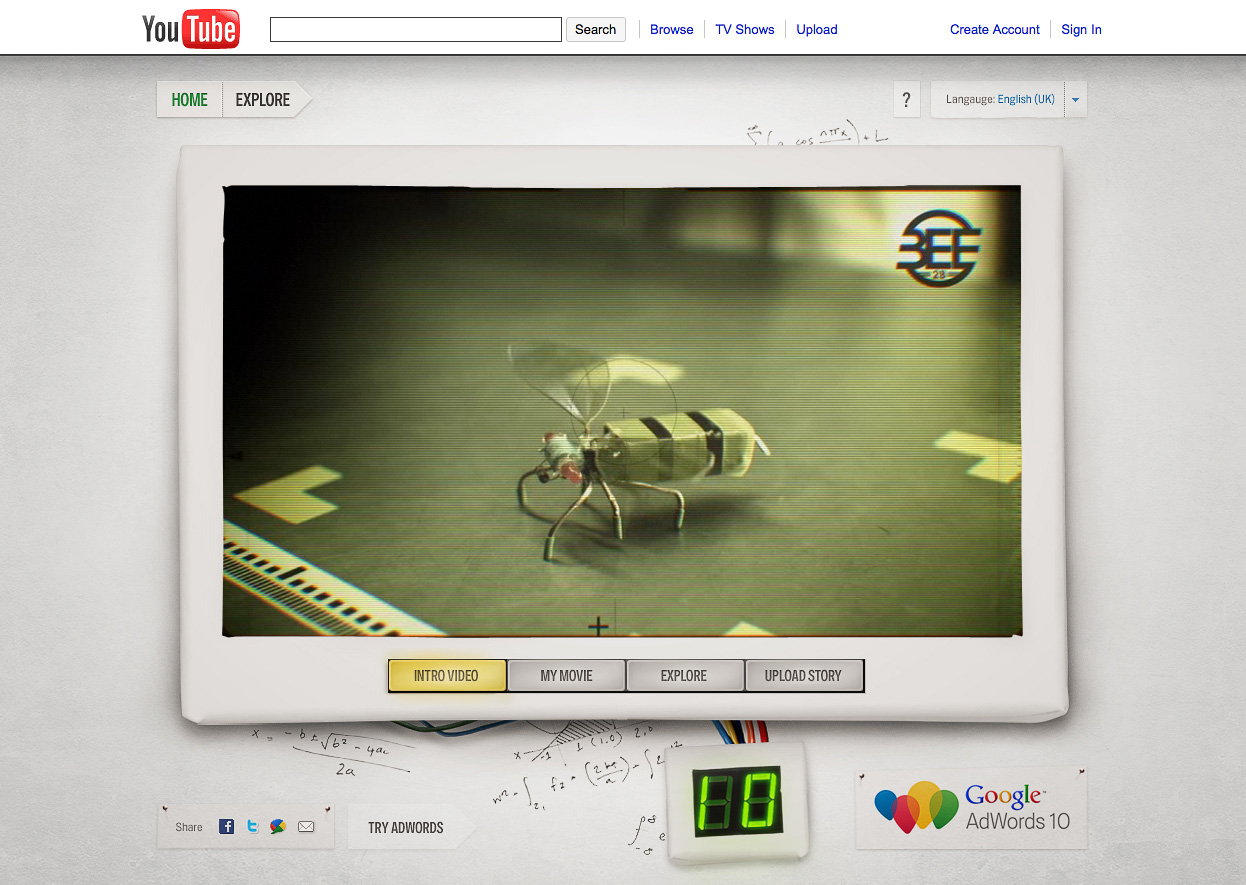
Task: Open the Upload link
Action: pos(817,29)
